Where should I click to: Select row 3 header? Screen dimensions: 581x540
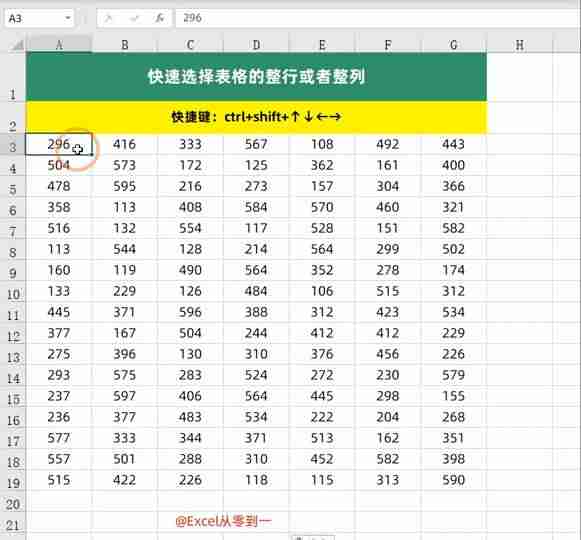[x=13, y=144]
